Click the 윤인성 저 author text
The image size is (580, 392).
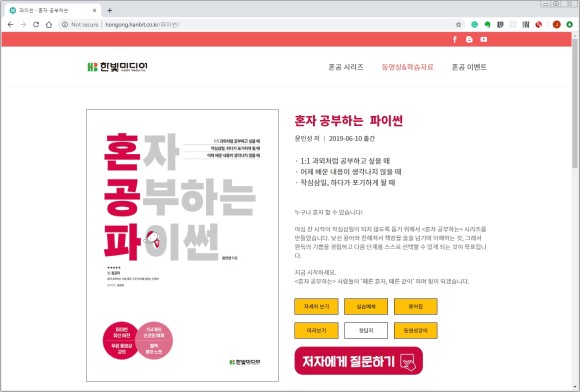tap(307, 139)
